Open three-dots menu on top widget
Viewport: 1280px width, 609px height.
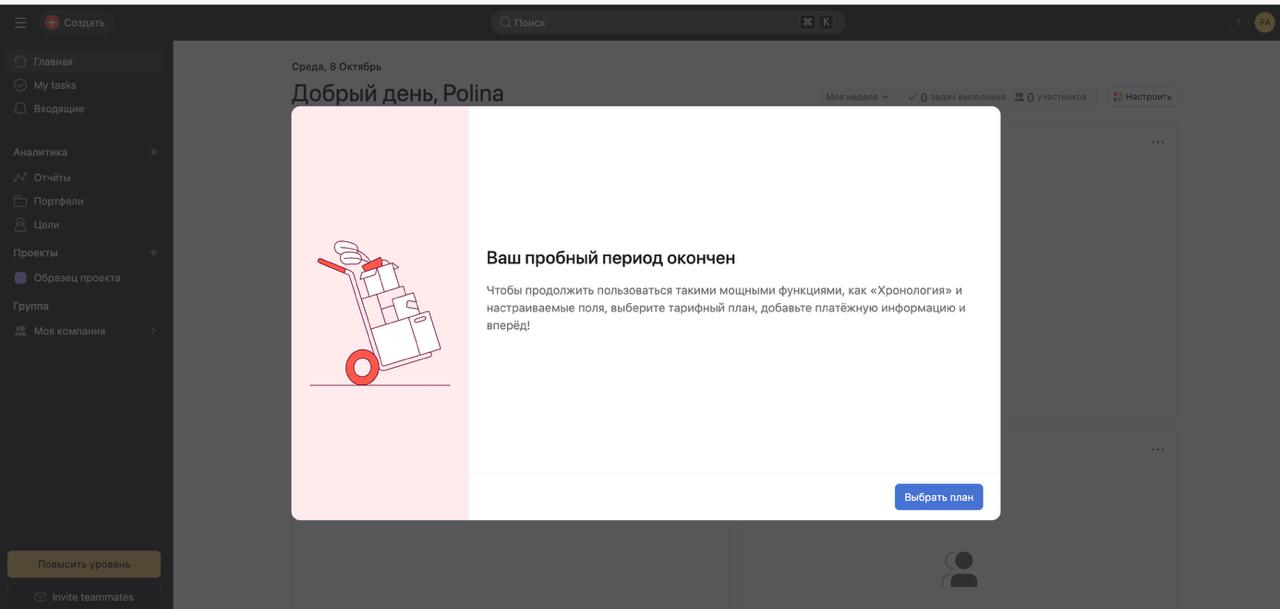(x=1157, y=142)
